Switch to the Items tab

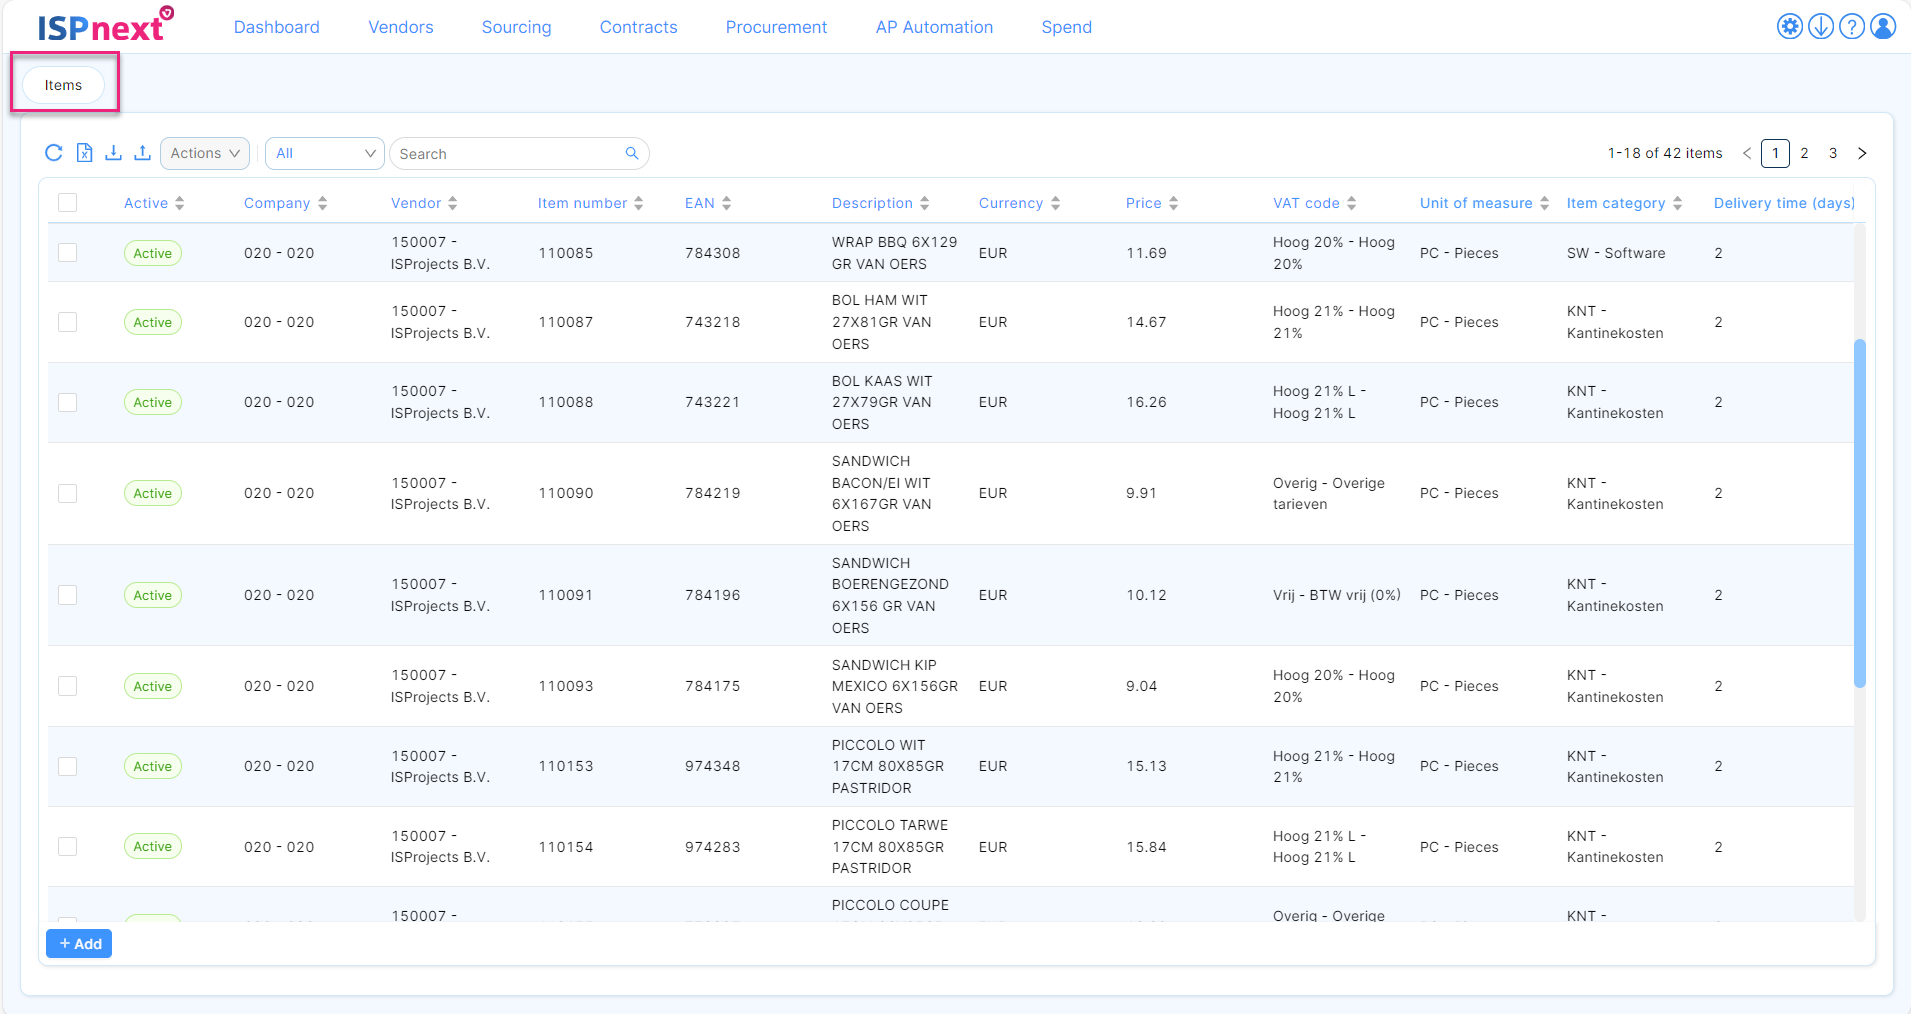(x=63, y=85)
